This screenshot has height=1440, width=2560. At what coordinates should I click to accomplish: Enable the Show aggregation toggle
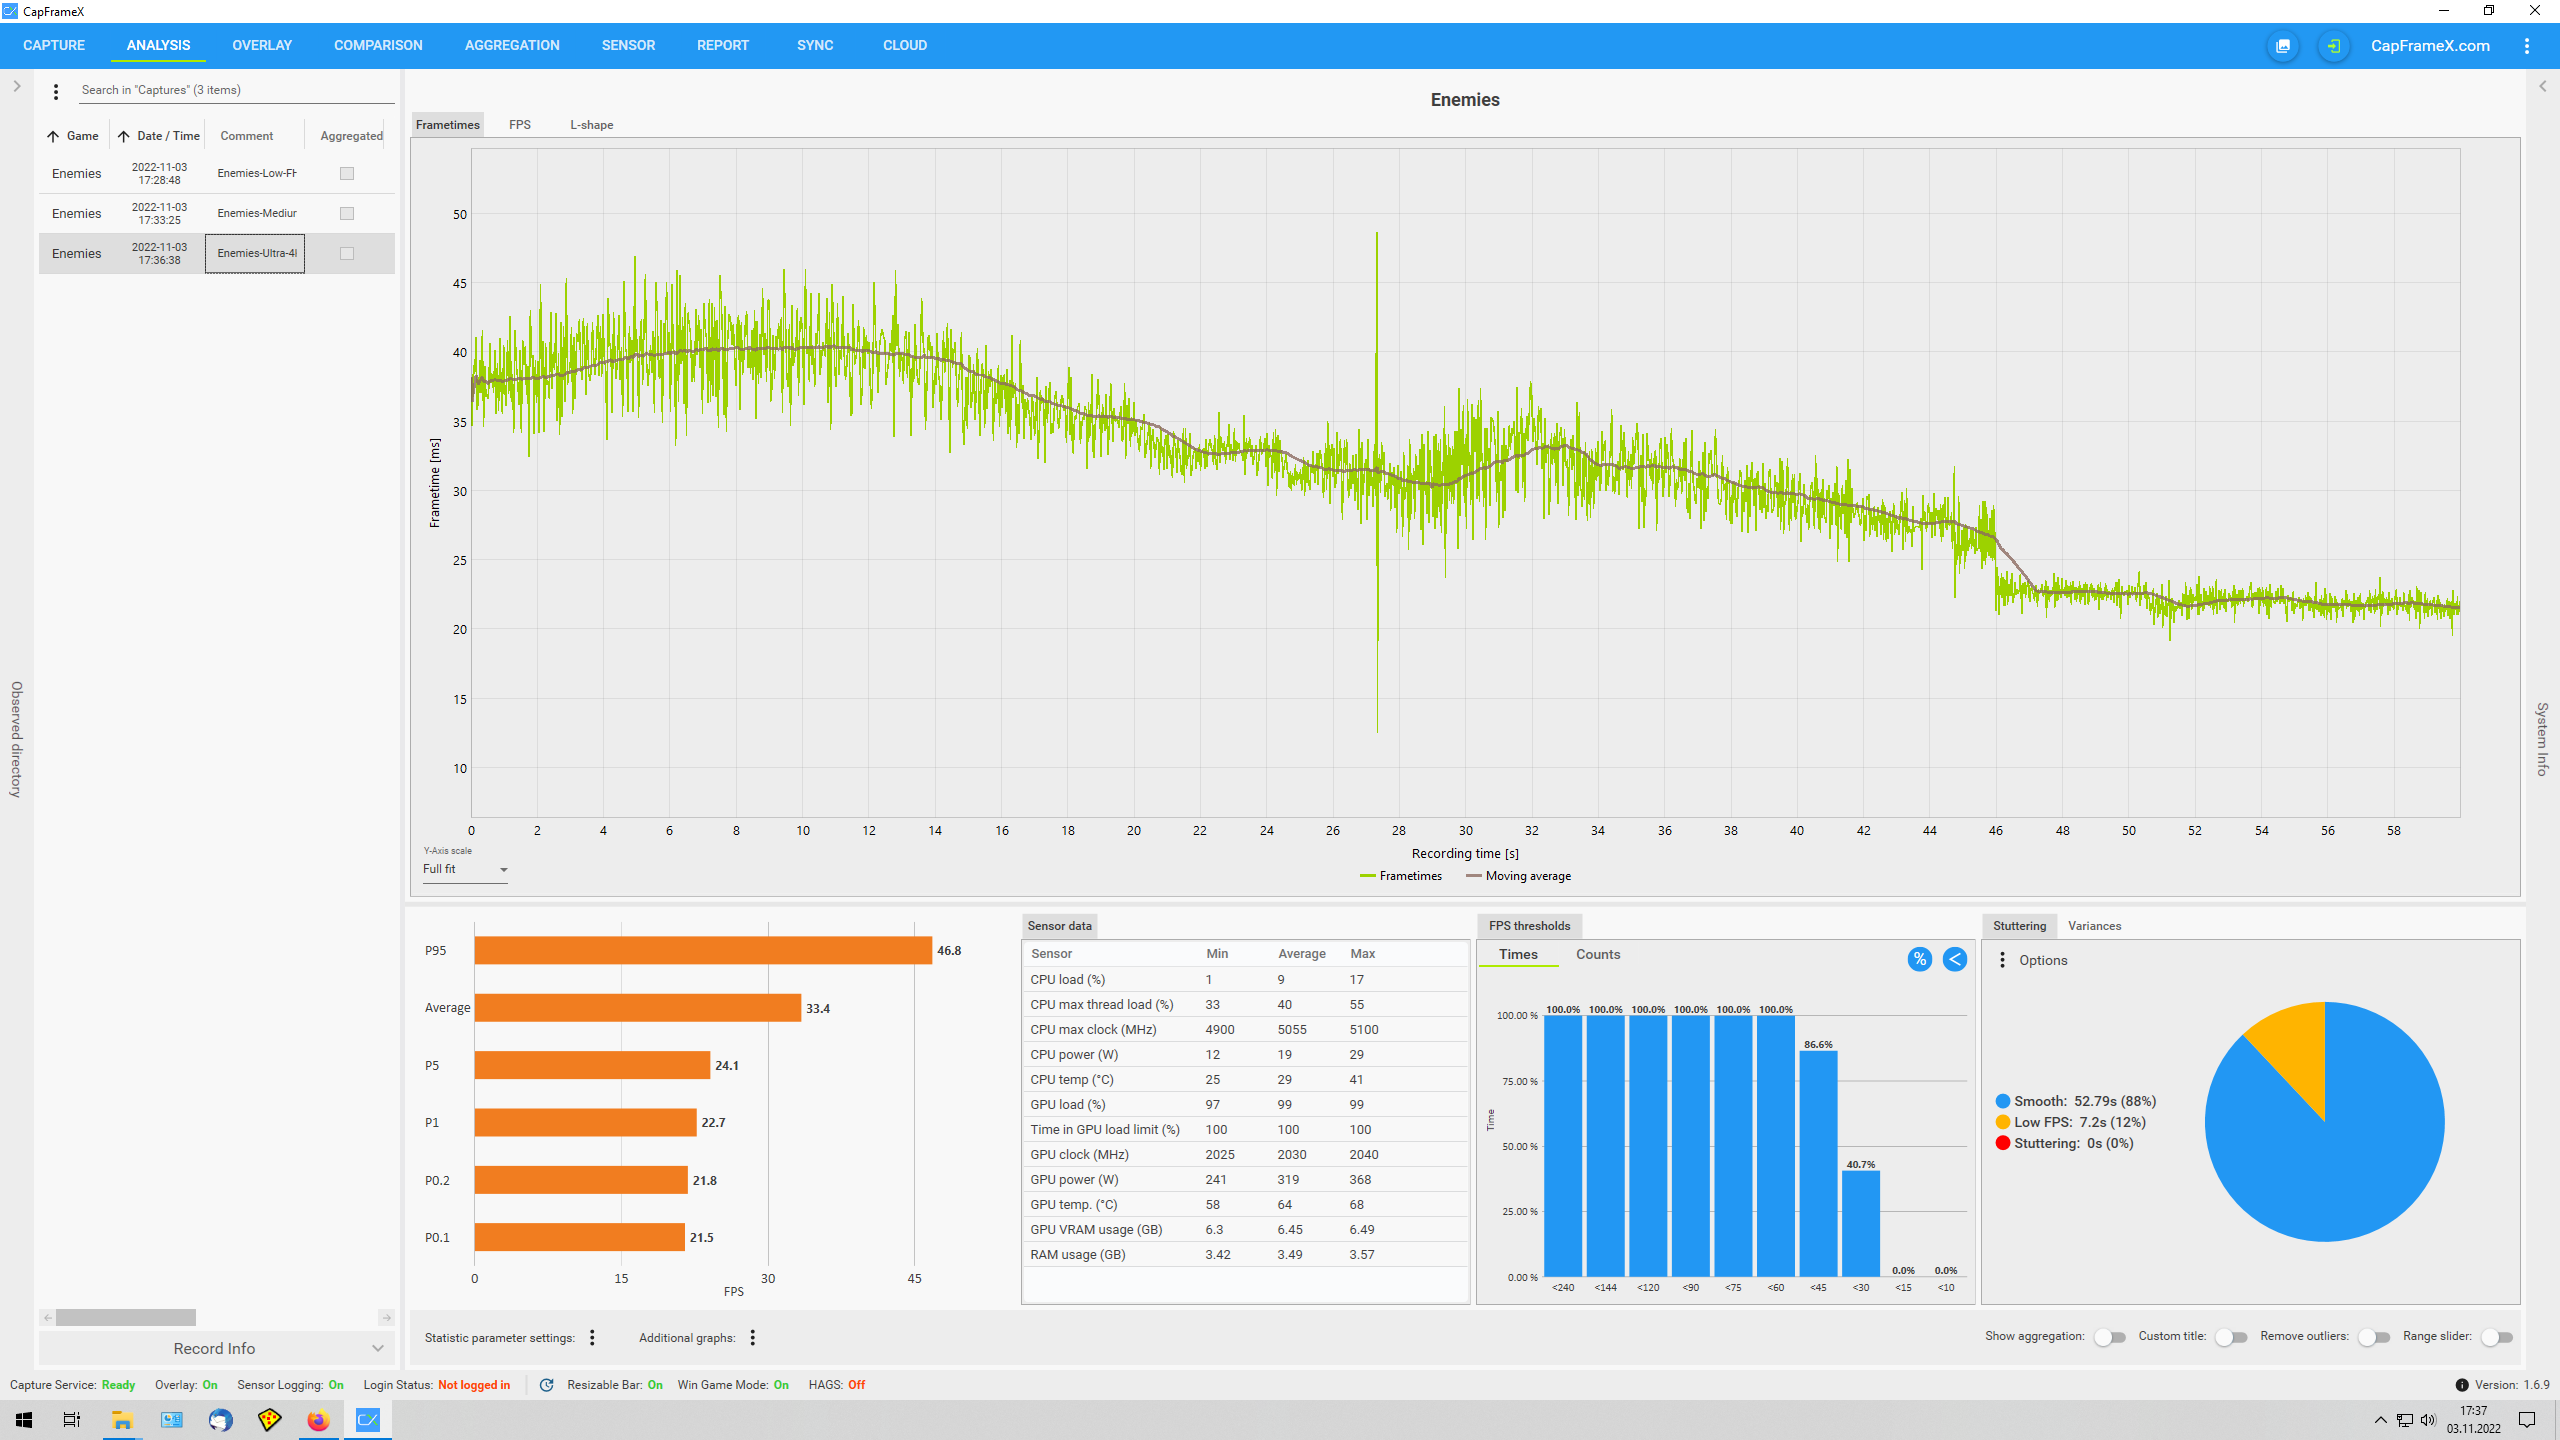(2109, 1337)
